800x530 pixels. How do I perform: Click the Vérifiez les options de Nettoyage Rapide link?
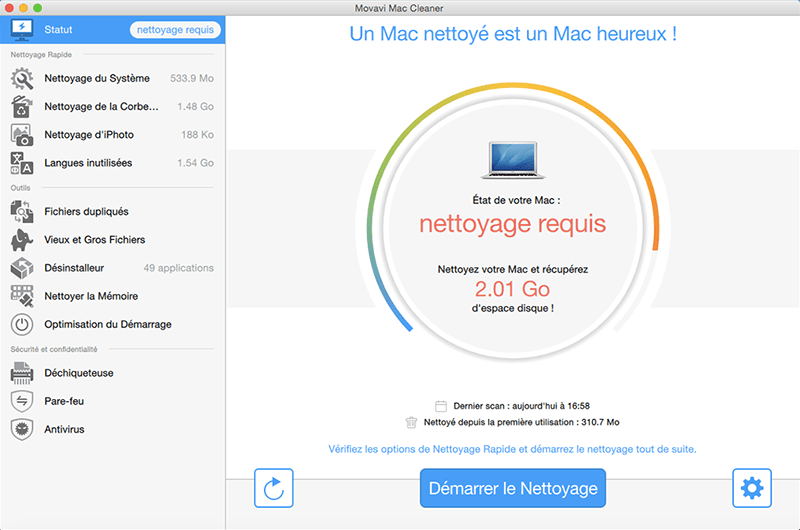pos(512,449)
